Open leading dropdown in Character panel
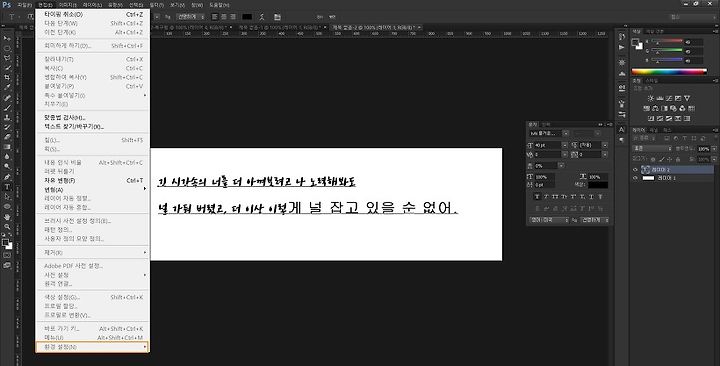Screen dimensions: 720x366 605,145
